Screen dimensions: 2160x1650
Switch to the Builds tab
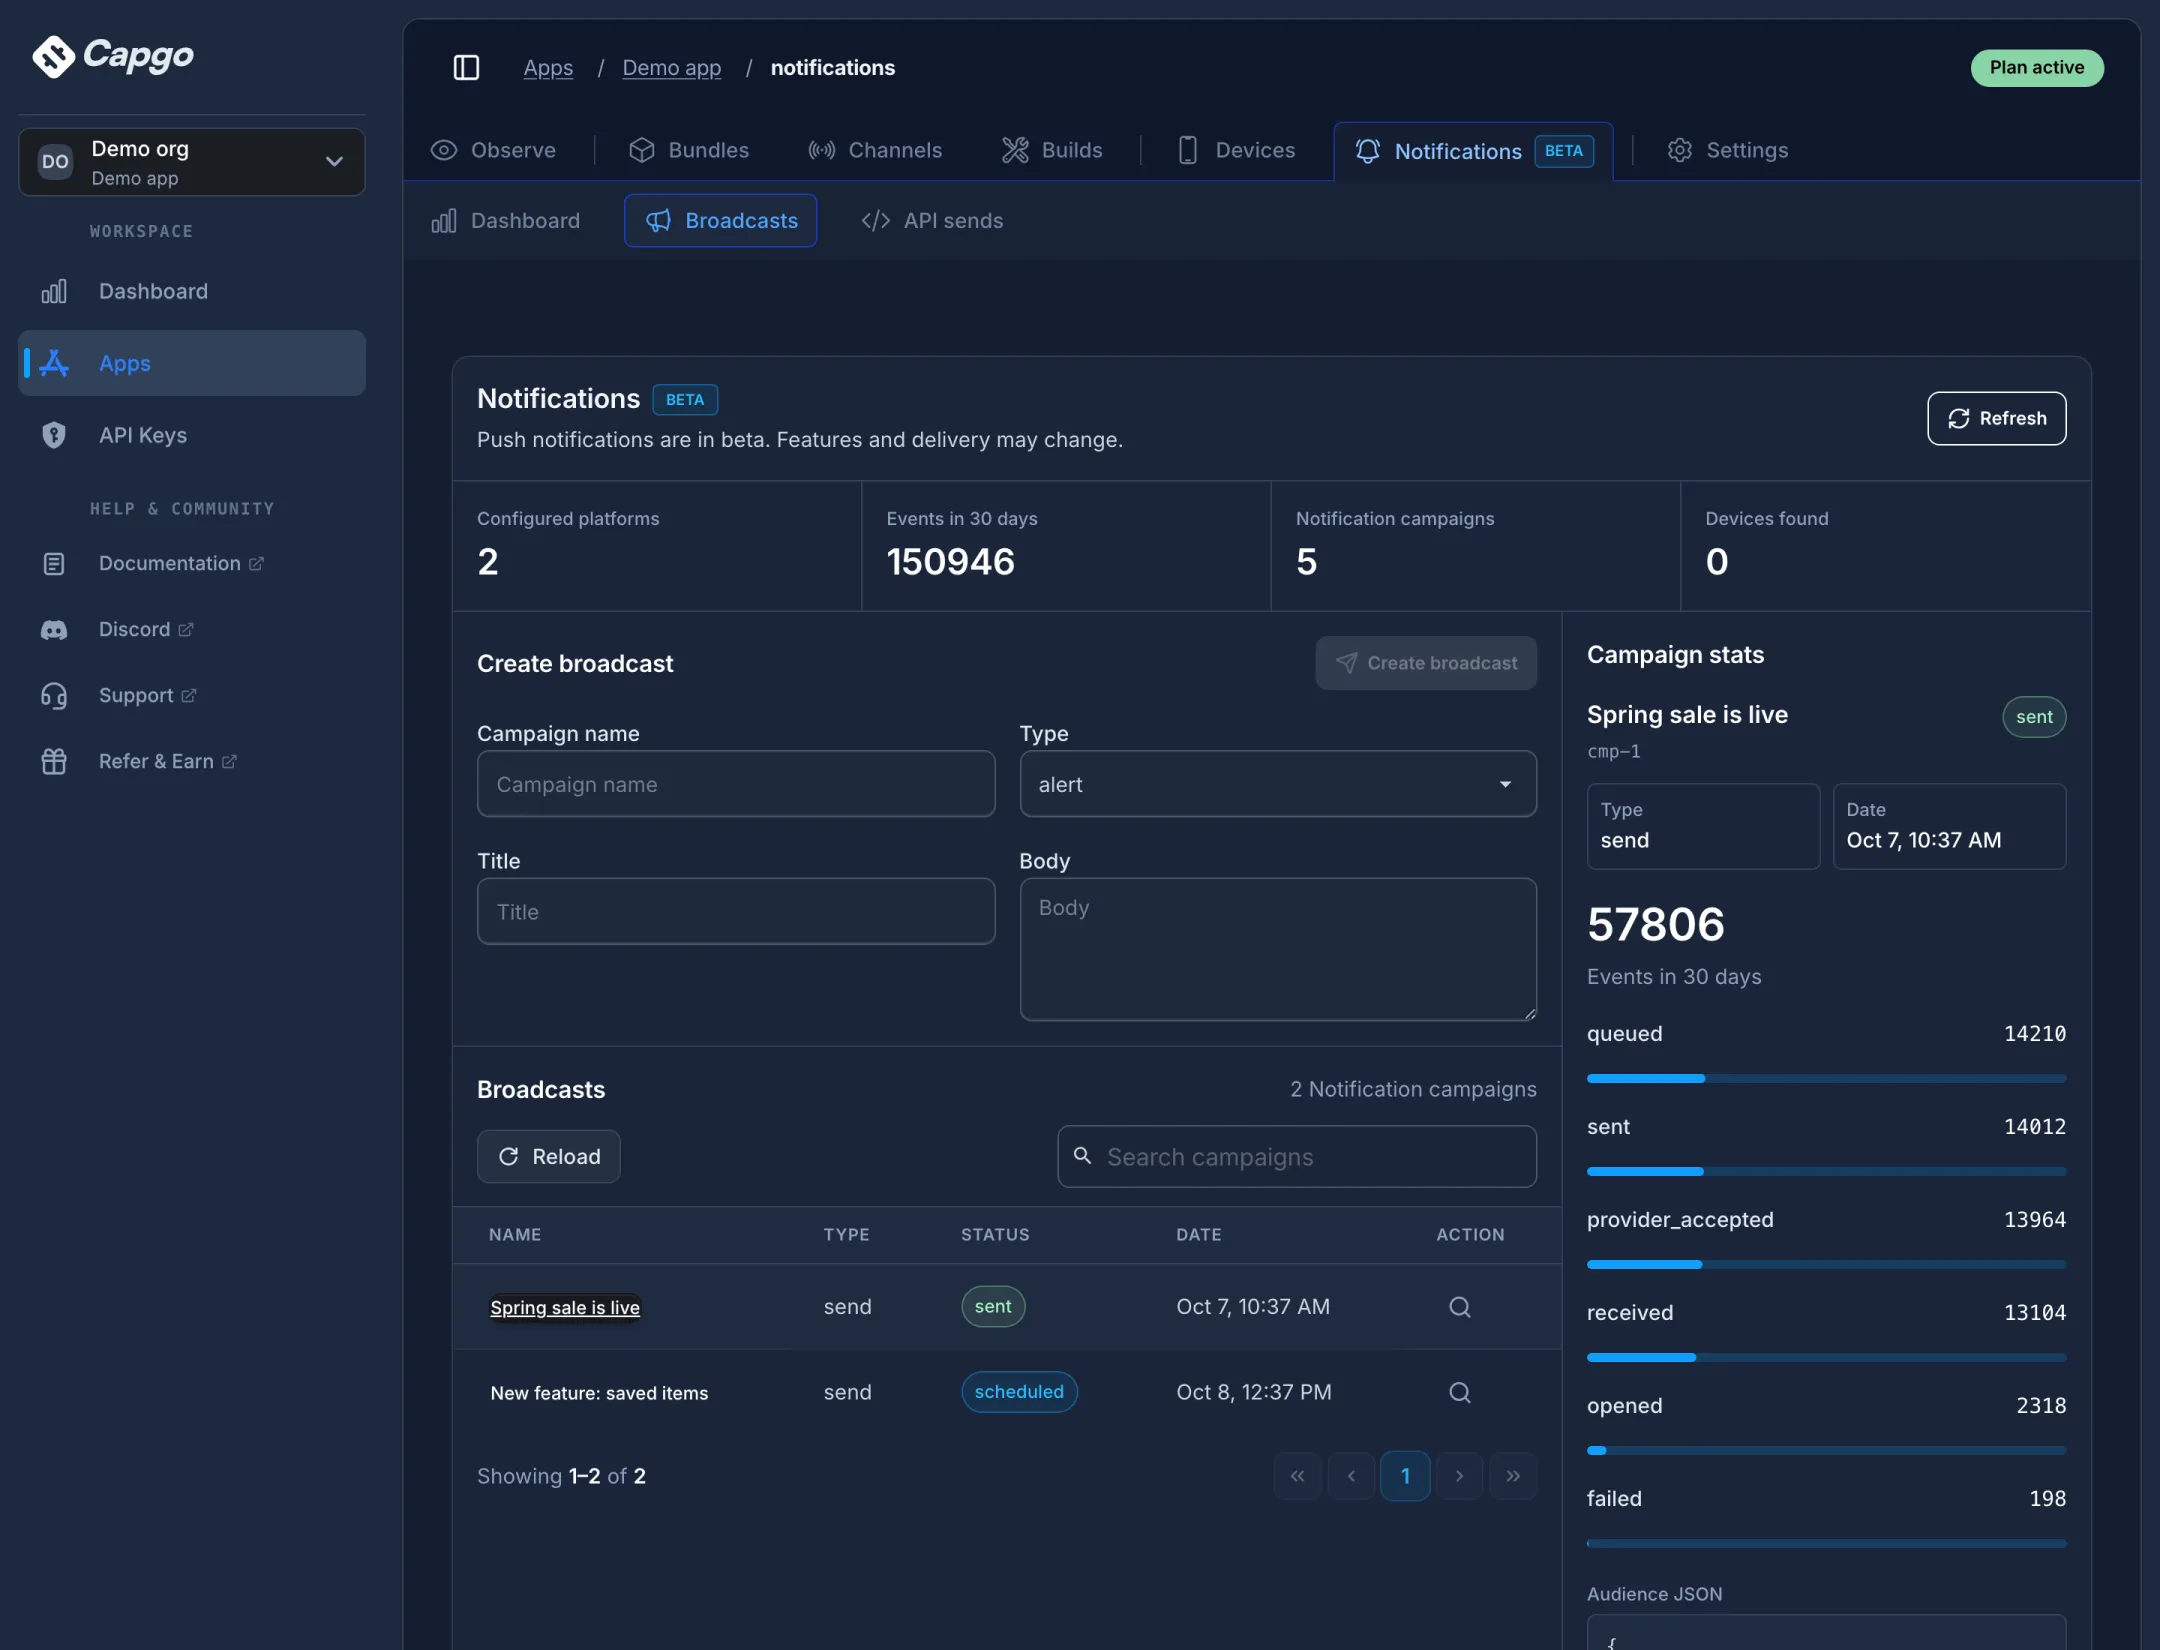point(1052,150)
